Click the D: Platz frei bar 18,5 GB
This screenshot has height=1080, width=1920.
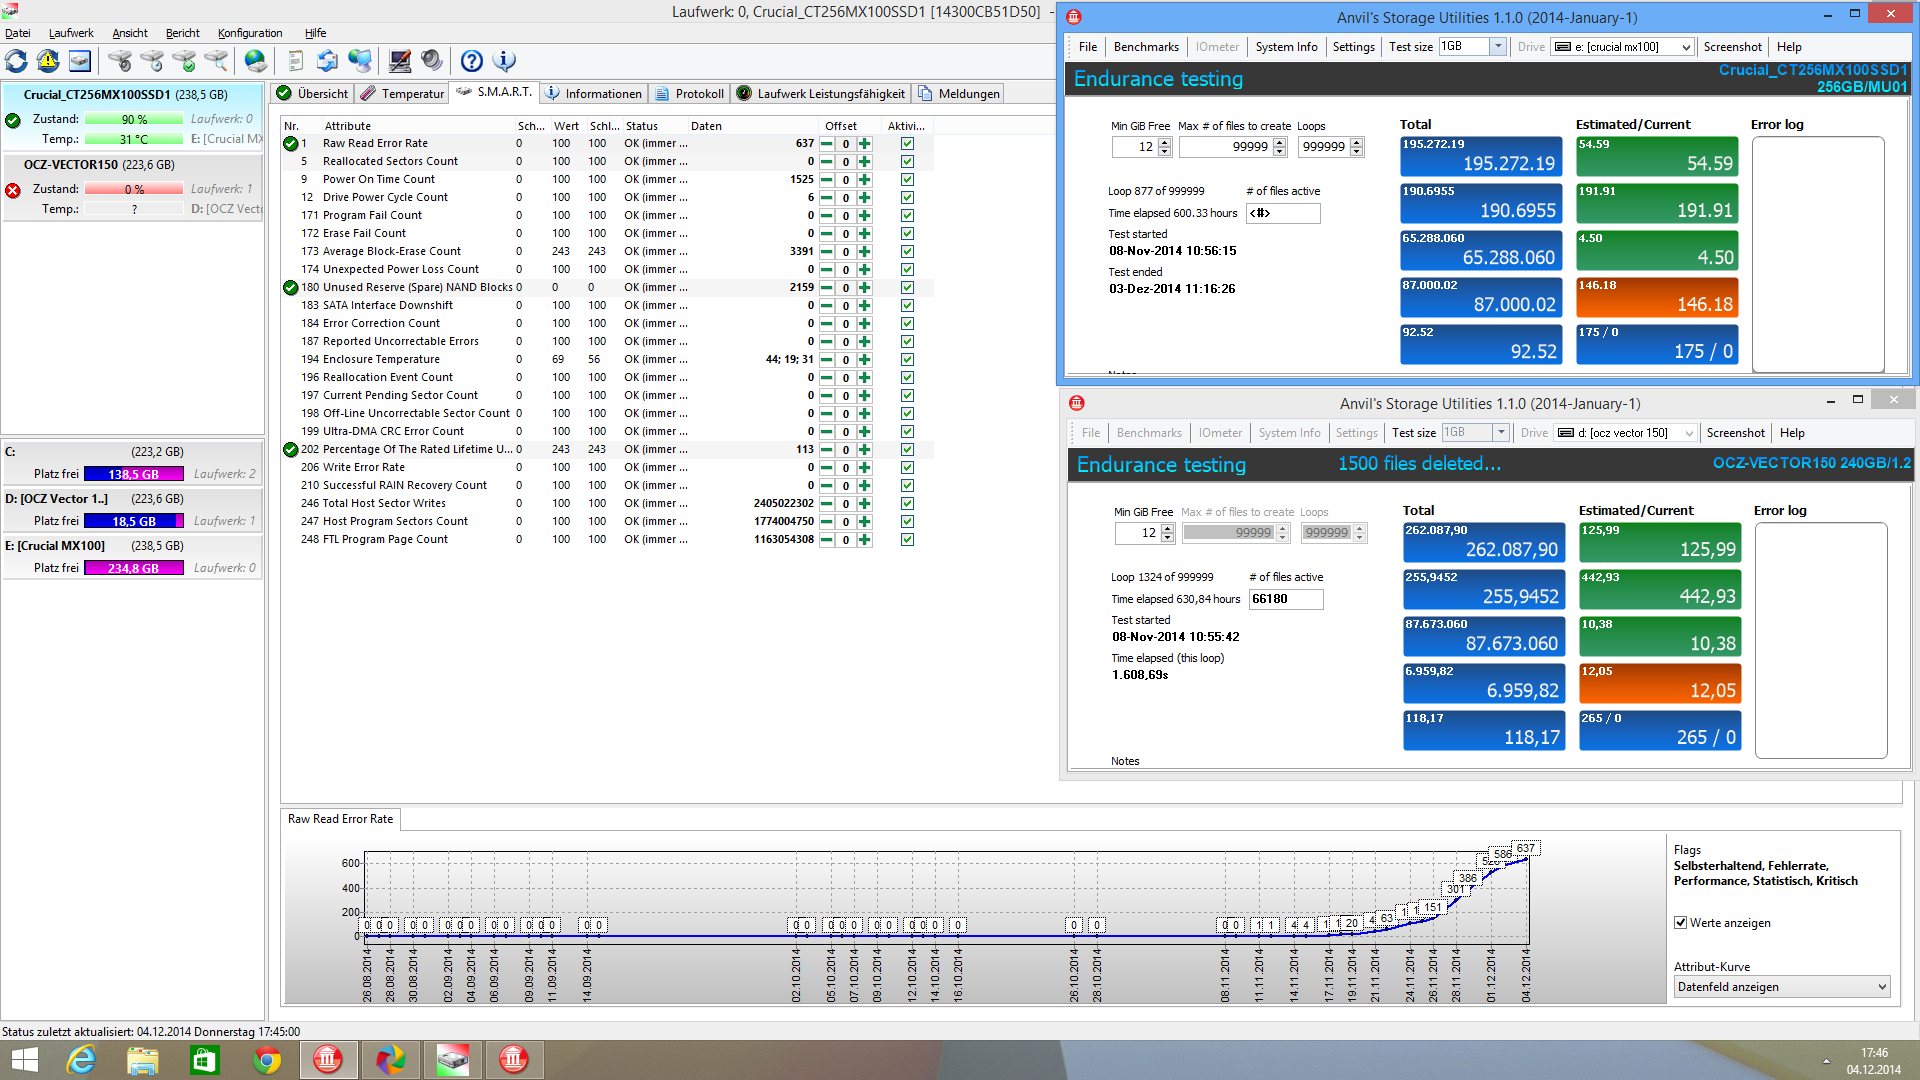pos(134,521)
